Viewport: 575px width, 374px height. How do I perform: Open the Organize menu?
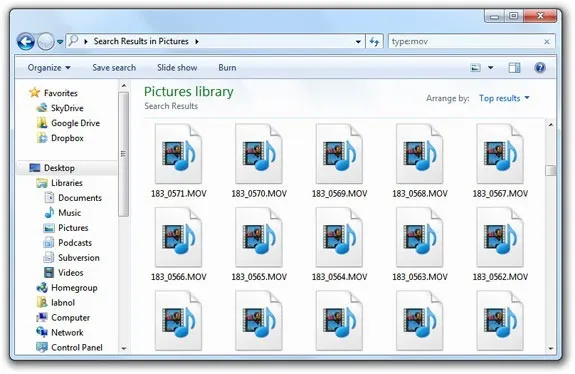point(49,68)
